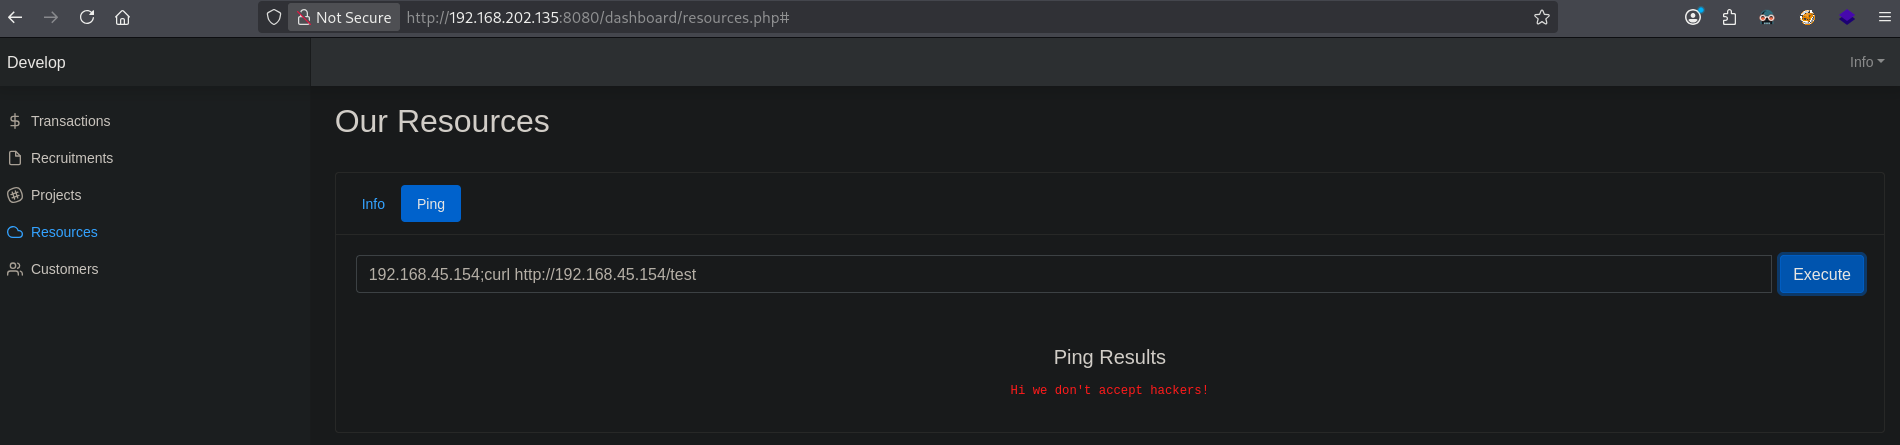Go to browser home page
This screenshot has width=1900, height=445.
click(x=122, y=17)
